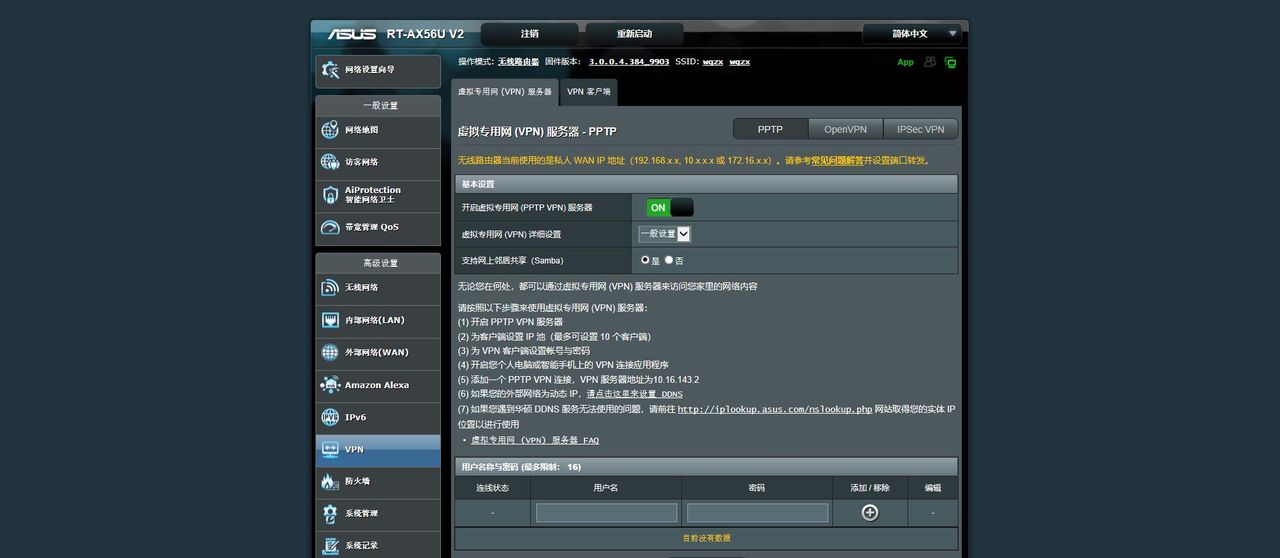Open the Amazon Alexa icon
This screenshot has height=558, width=1280.
(x=330, y=385)
